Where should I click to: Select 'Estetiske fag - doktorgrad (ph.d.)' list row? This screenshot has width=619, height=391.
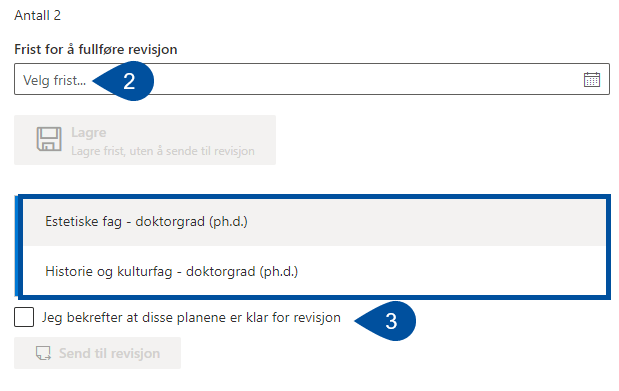coord(314,222)
